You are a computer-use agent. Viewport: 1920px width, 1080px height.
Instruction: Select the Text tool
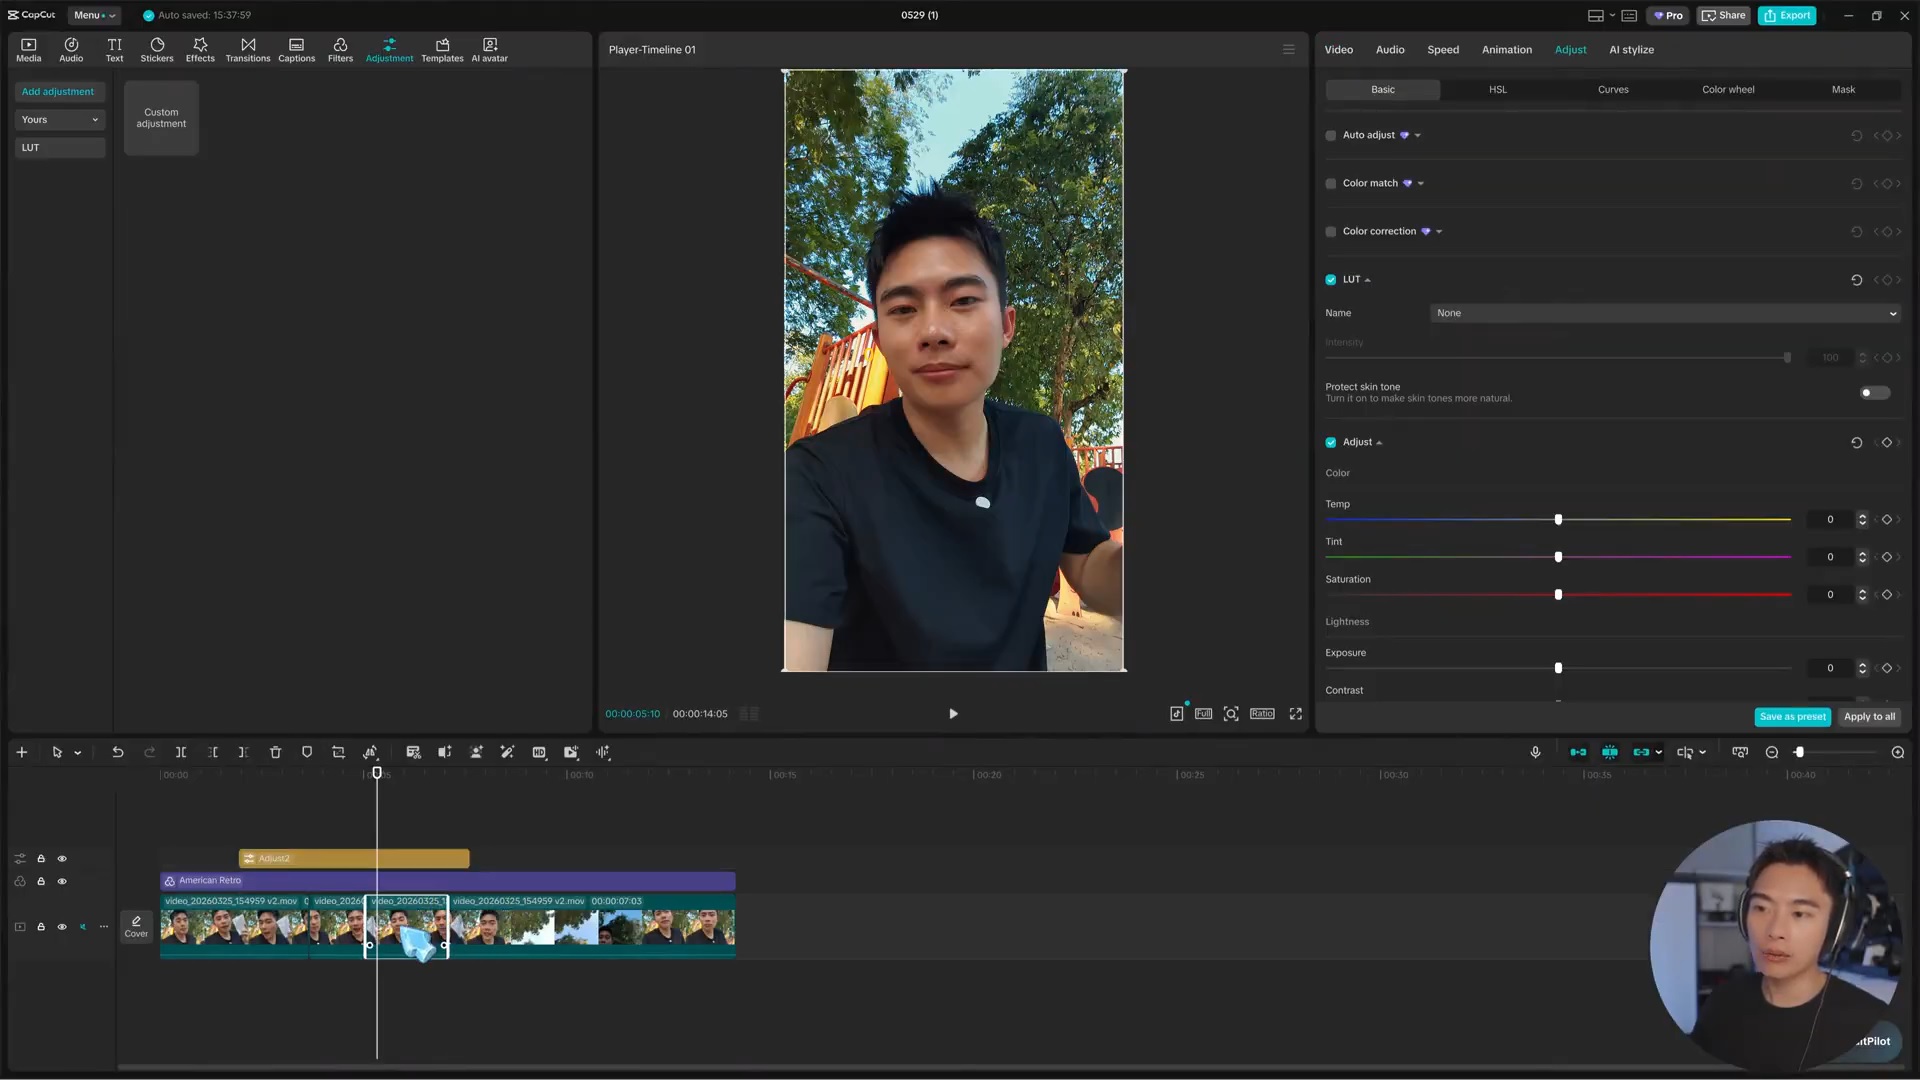coord(114,50)
